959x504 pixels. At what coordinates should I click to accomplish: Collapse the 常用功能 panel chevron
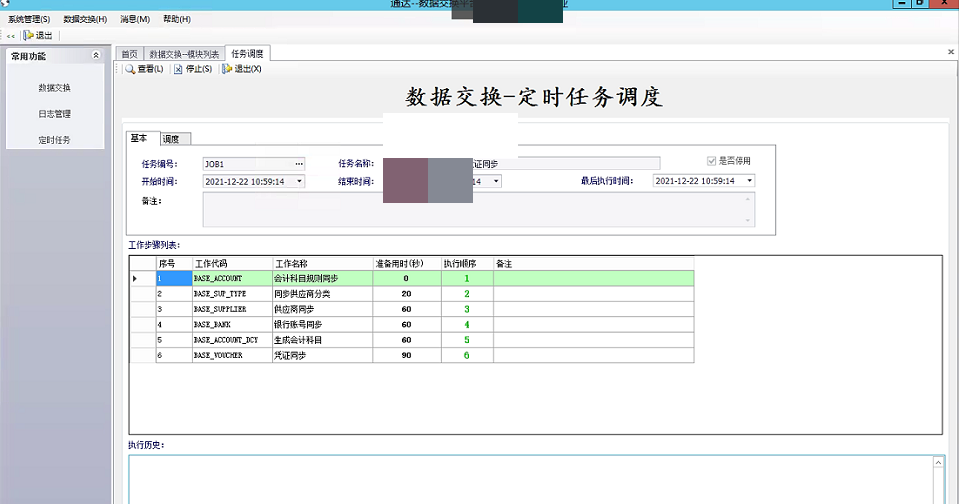coord(95,56)
